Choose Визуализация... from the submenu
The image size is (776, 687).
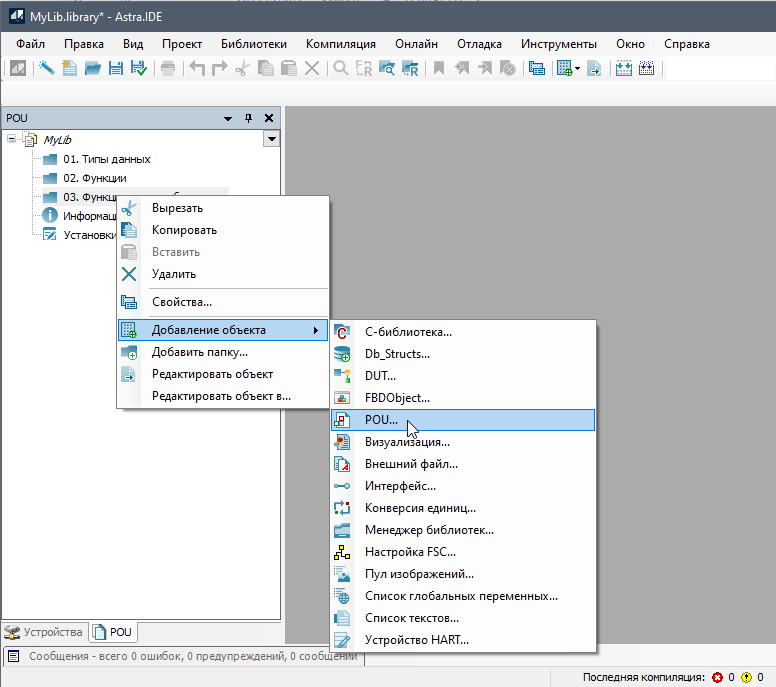click(406, 441)
